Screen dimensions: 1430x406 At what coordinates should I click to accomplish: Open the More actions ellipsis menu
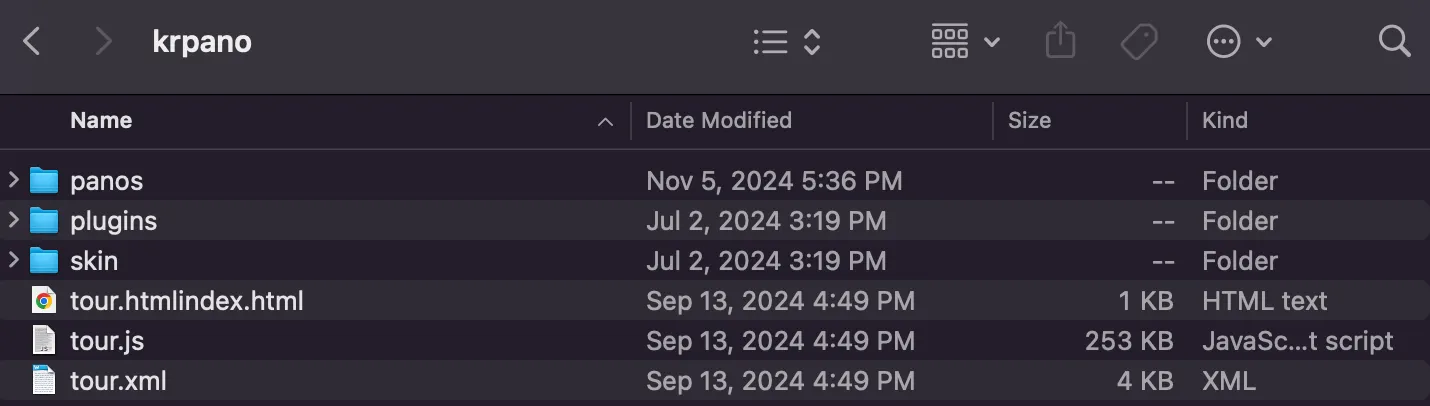click(1238, 42)
